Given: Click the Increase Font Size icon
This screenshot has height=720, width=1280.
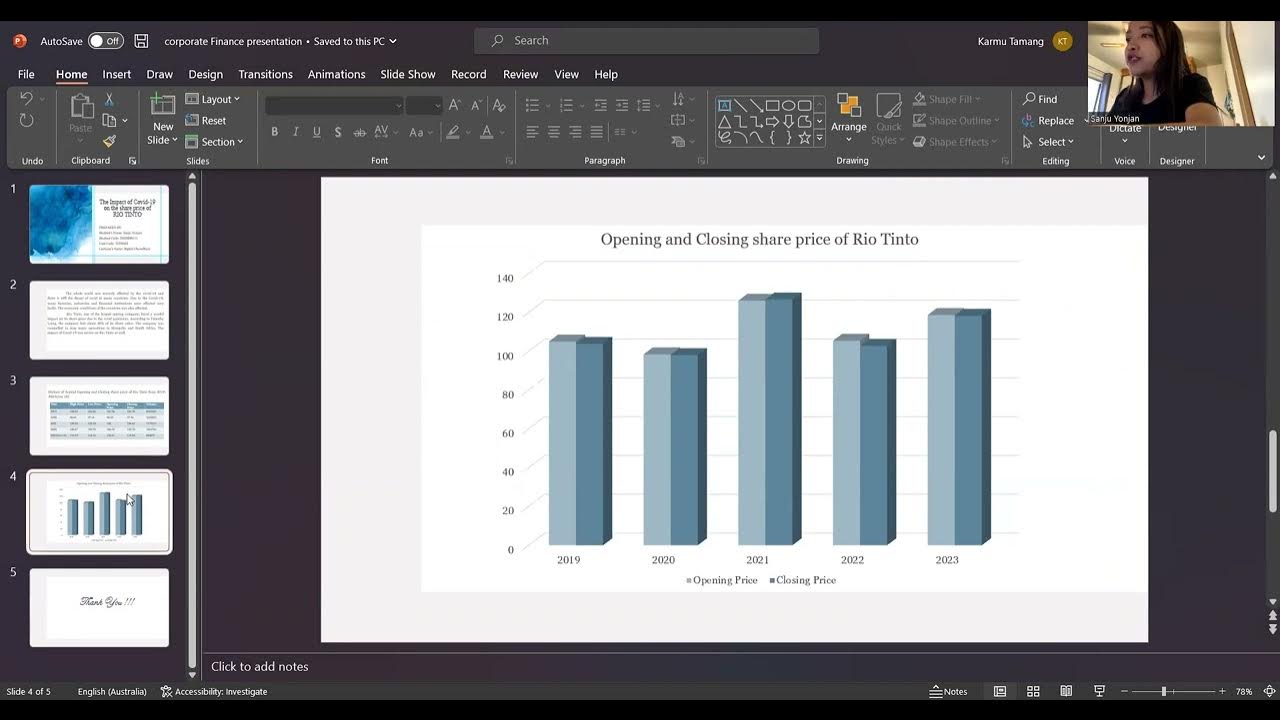Looking at the screenshot, I should 455,104.
